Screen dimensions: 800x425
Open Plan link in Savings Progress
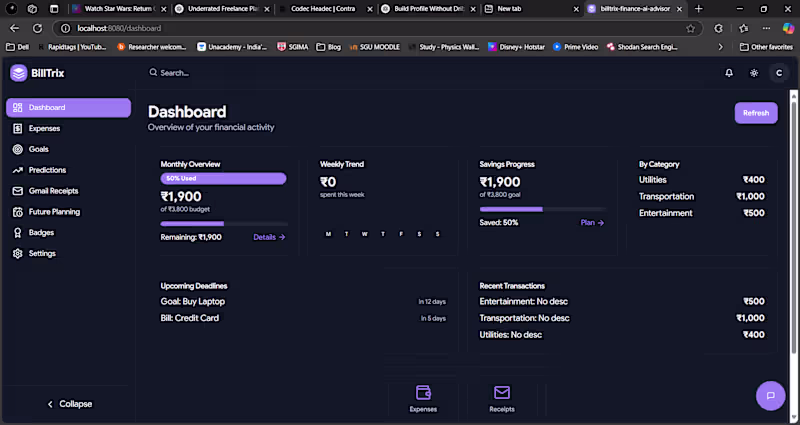(592, 222)
